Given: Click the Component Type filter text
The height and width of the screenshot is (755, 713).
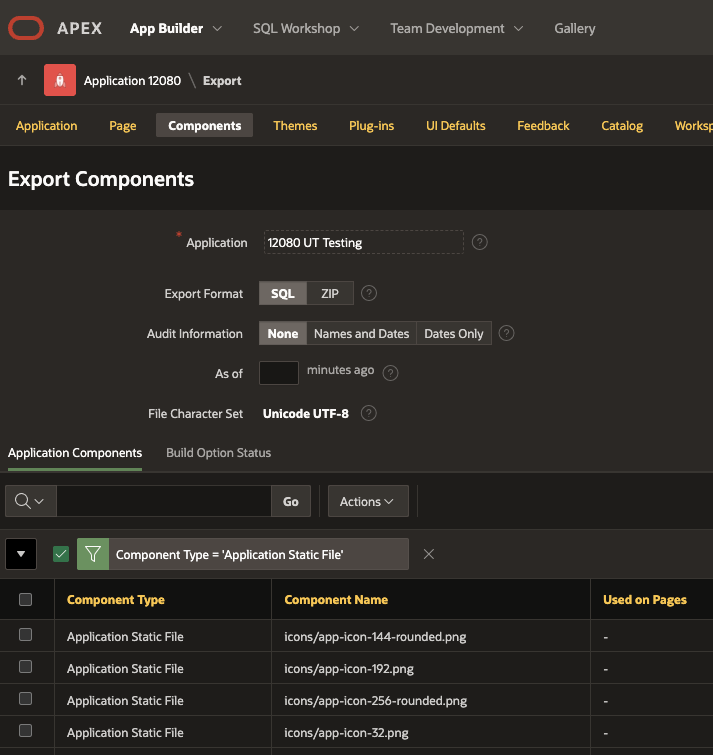Looking at the screenshot, I should pyautogui.click(x=230, y=555).
